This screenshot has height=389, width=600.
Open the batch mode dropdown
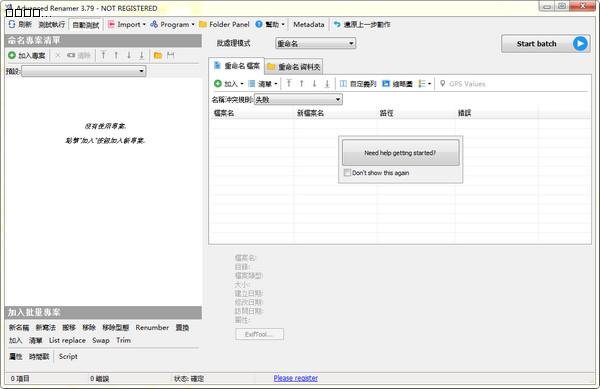315,44
